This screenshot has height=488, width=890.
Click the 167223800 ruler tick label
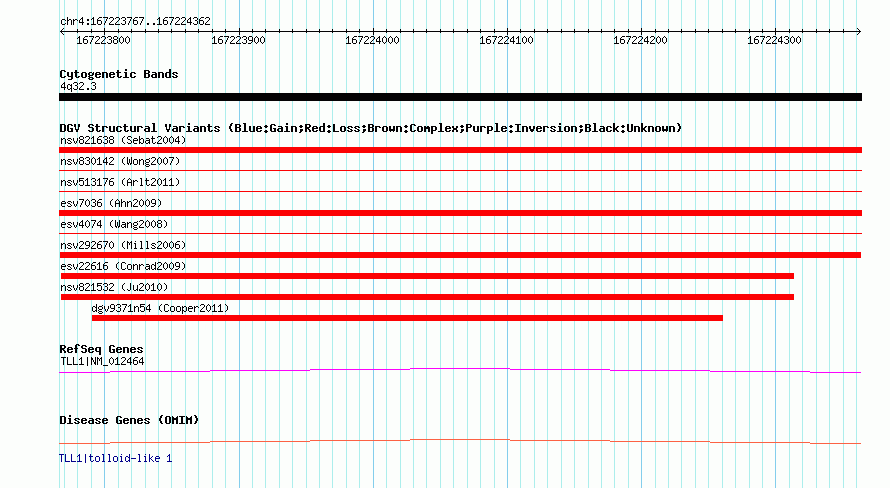(x=103, y=40)
